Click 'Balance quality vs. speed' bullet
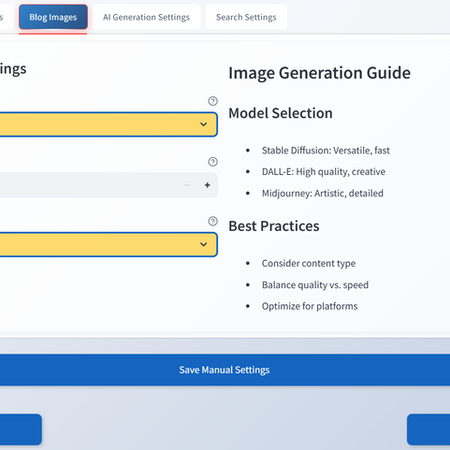 (315, 285)
